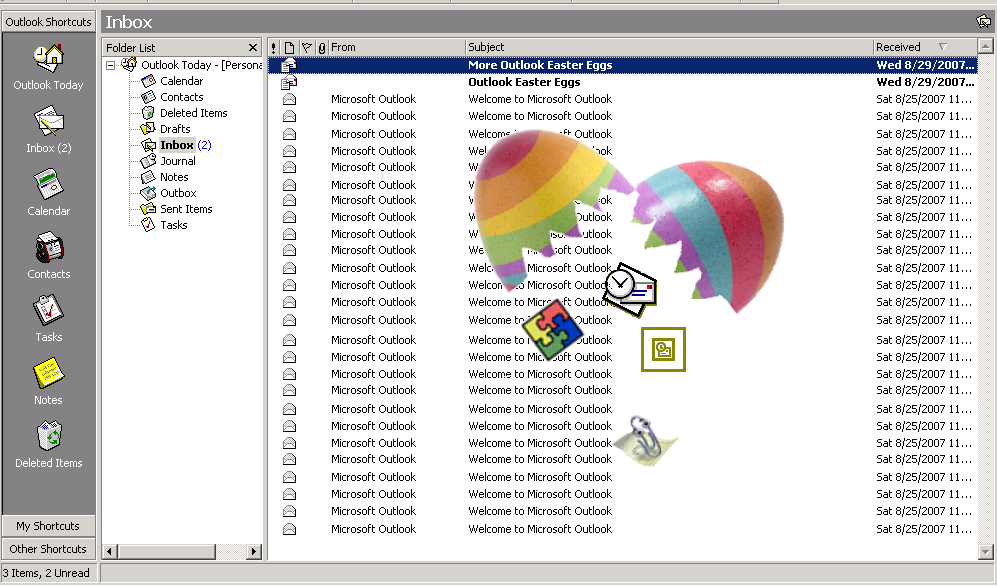Toggle Received column sort direction arrow

pyautogui.click(x=943, y=47)
